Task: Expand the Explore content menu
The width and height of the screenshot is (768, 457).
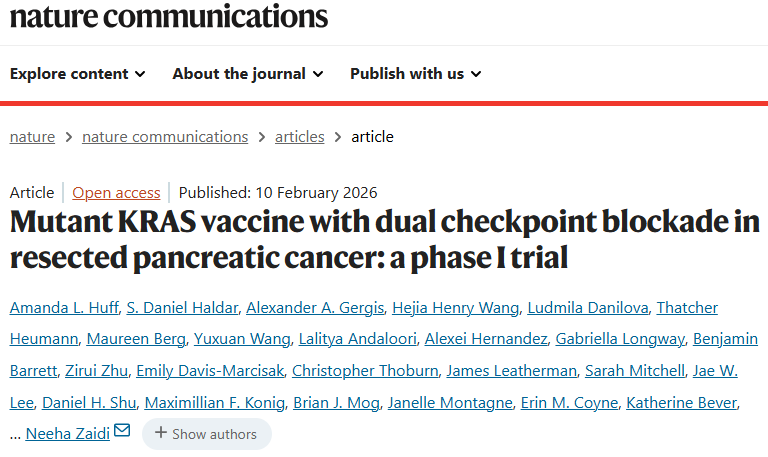Action: [x=78, y=73]
